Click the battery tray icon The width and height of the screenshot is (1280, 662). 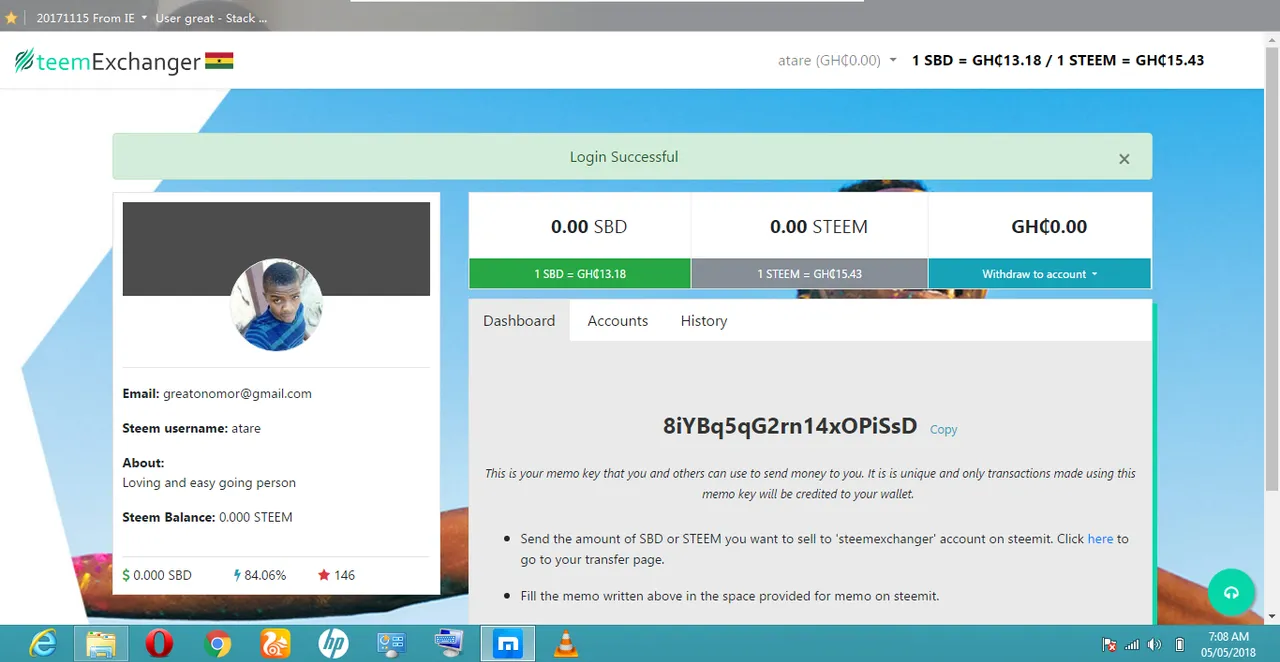coord(1180,645)
